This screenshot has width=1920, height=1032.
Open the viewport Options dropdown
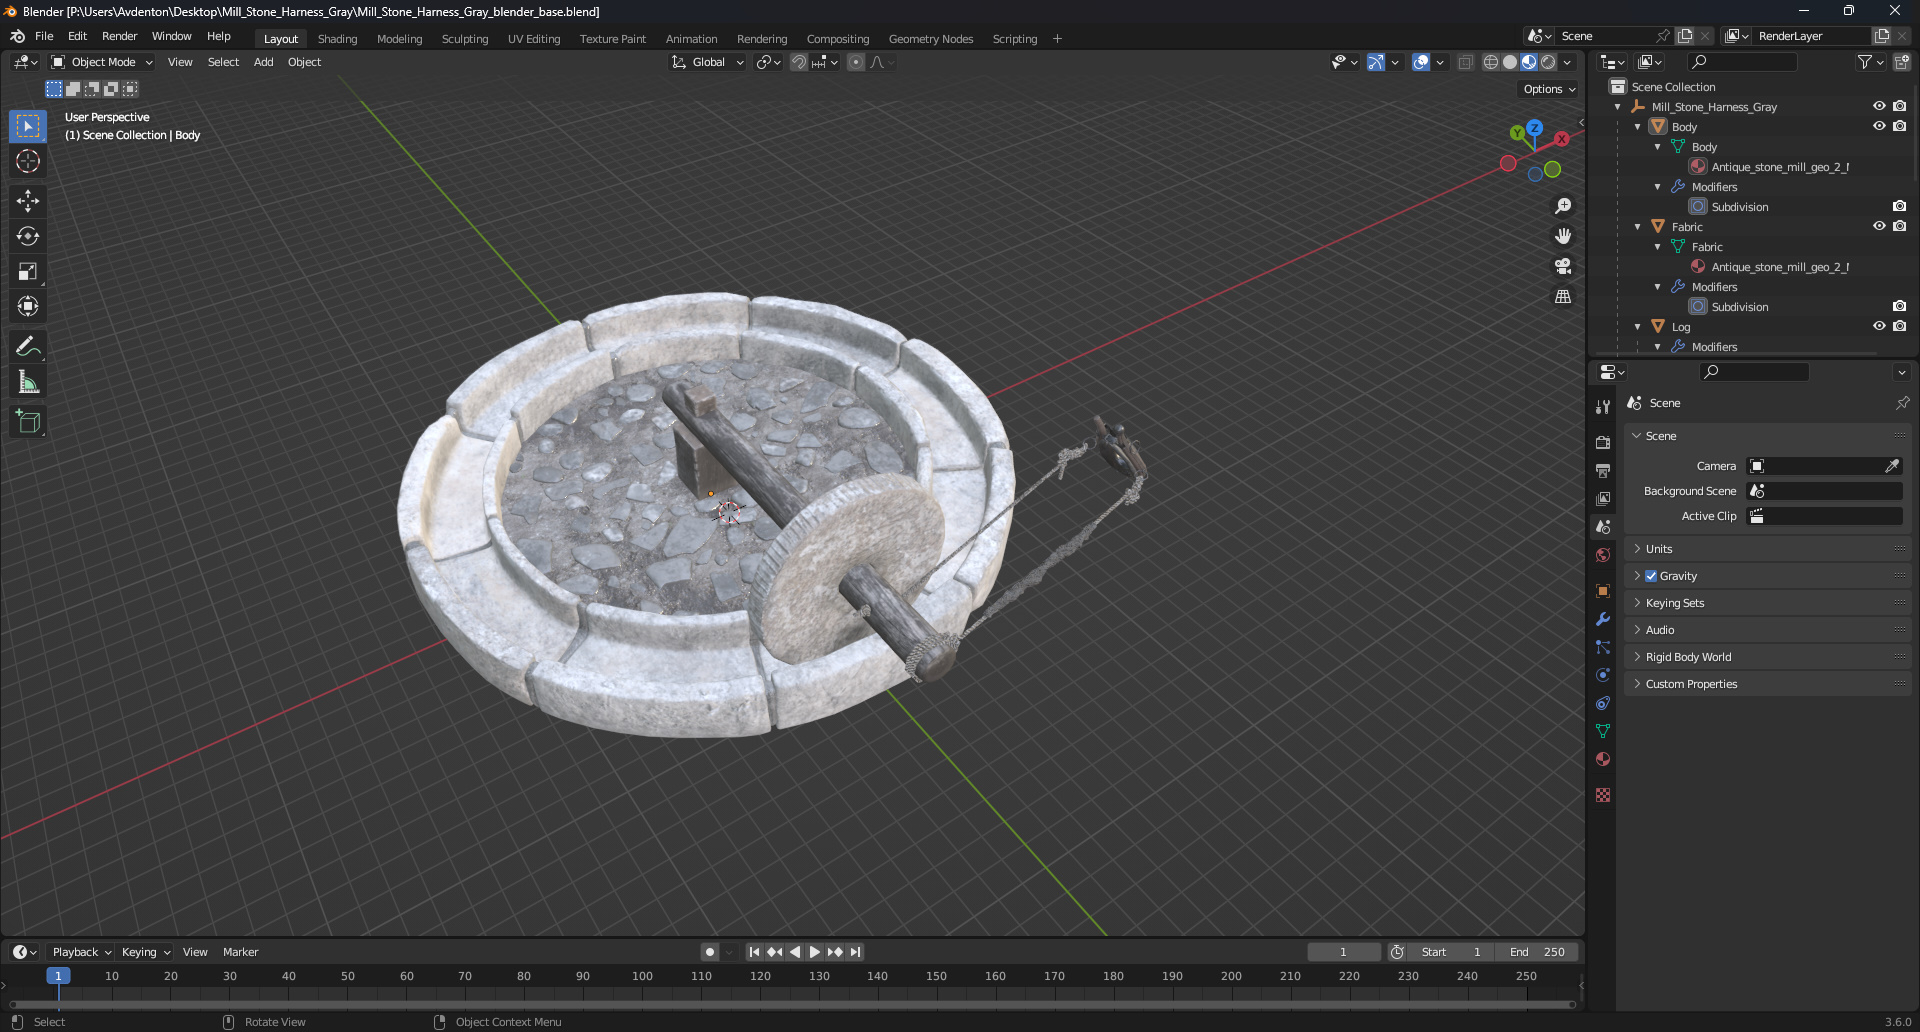[1549, 89]
